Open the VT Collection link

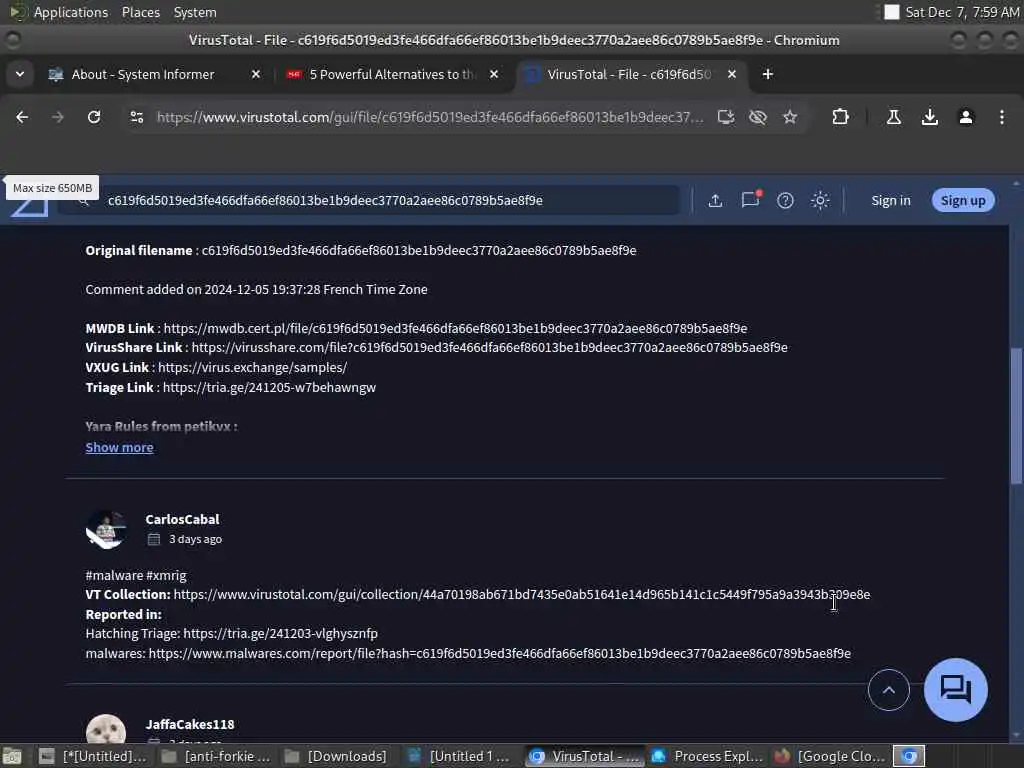pos(522,594)
